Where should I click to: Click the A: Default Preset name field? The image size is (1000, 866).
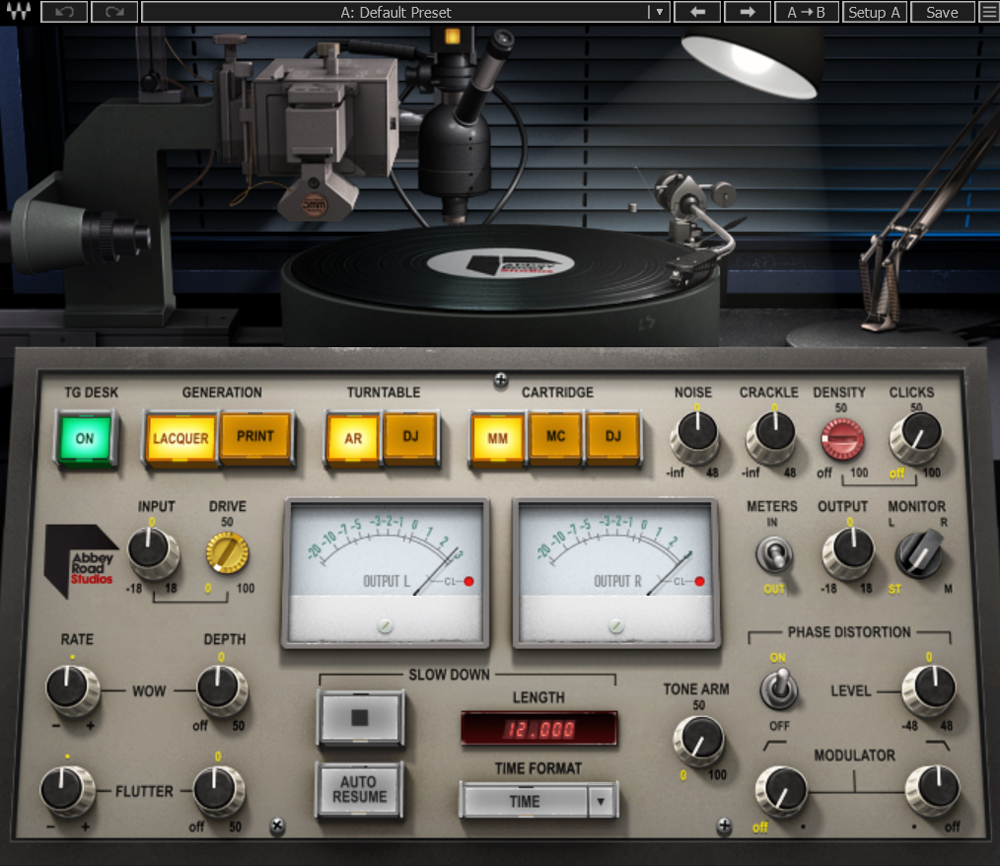[395, 12]
